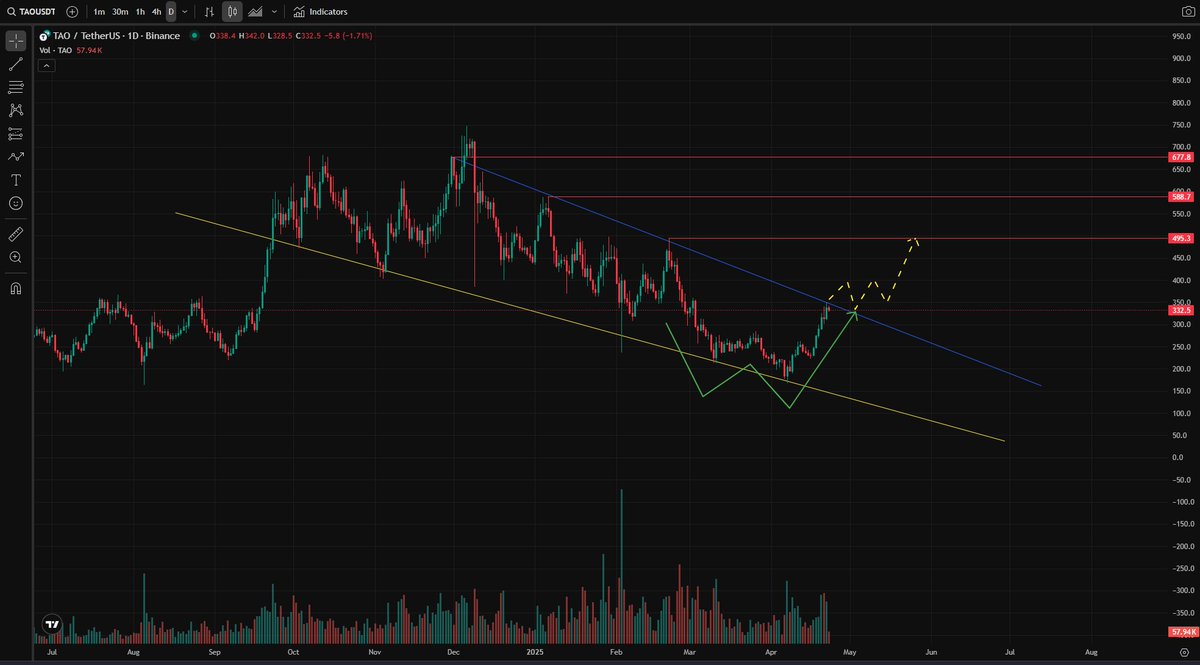Select the D daily timeframe

click(x=171, y=12)
